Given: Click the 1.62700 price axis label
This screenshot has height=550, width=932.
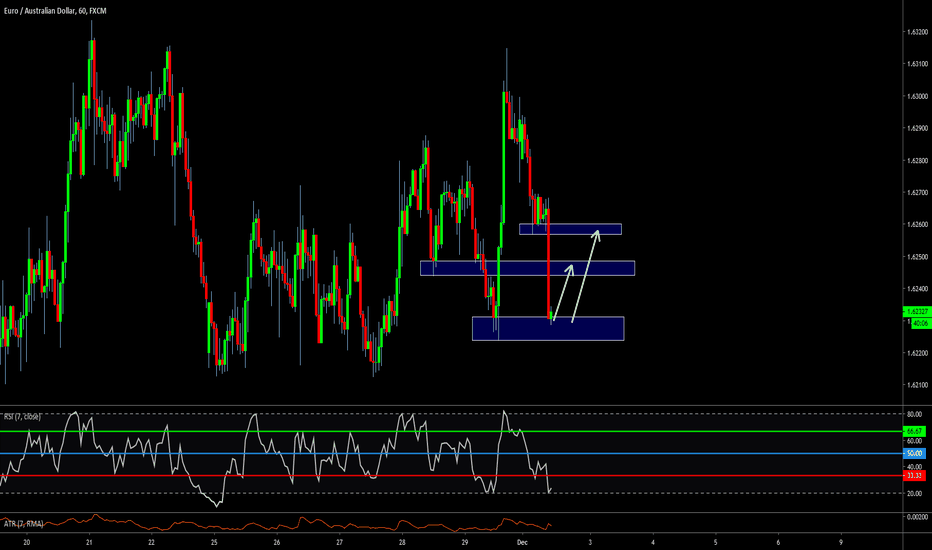Looking at the screenshot, I should point(917,193).
